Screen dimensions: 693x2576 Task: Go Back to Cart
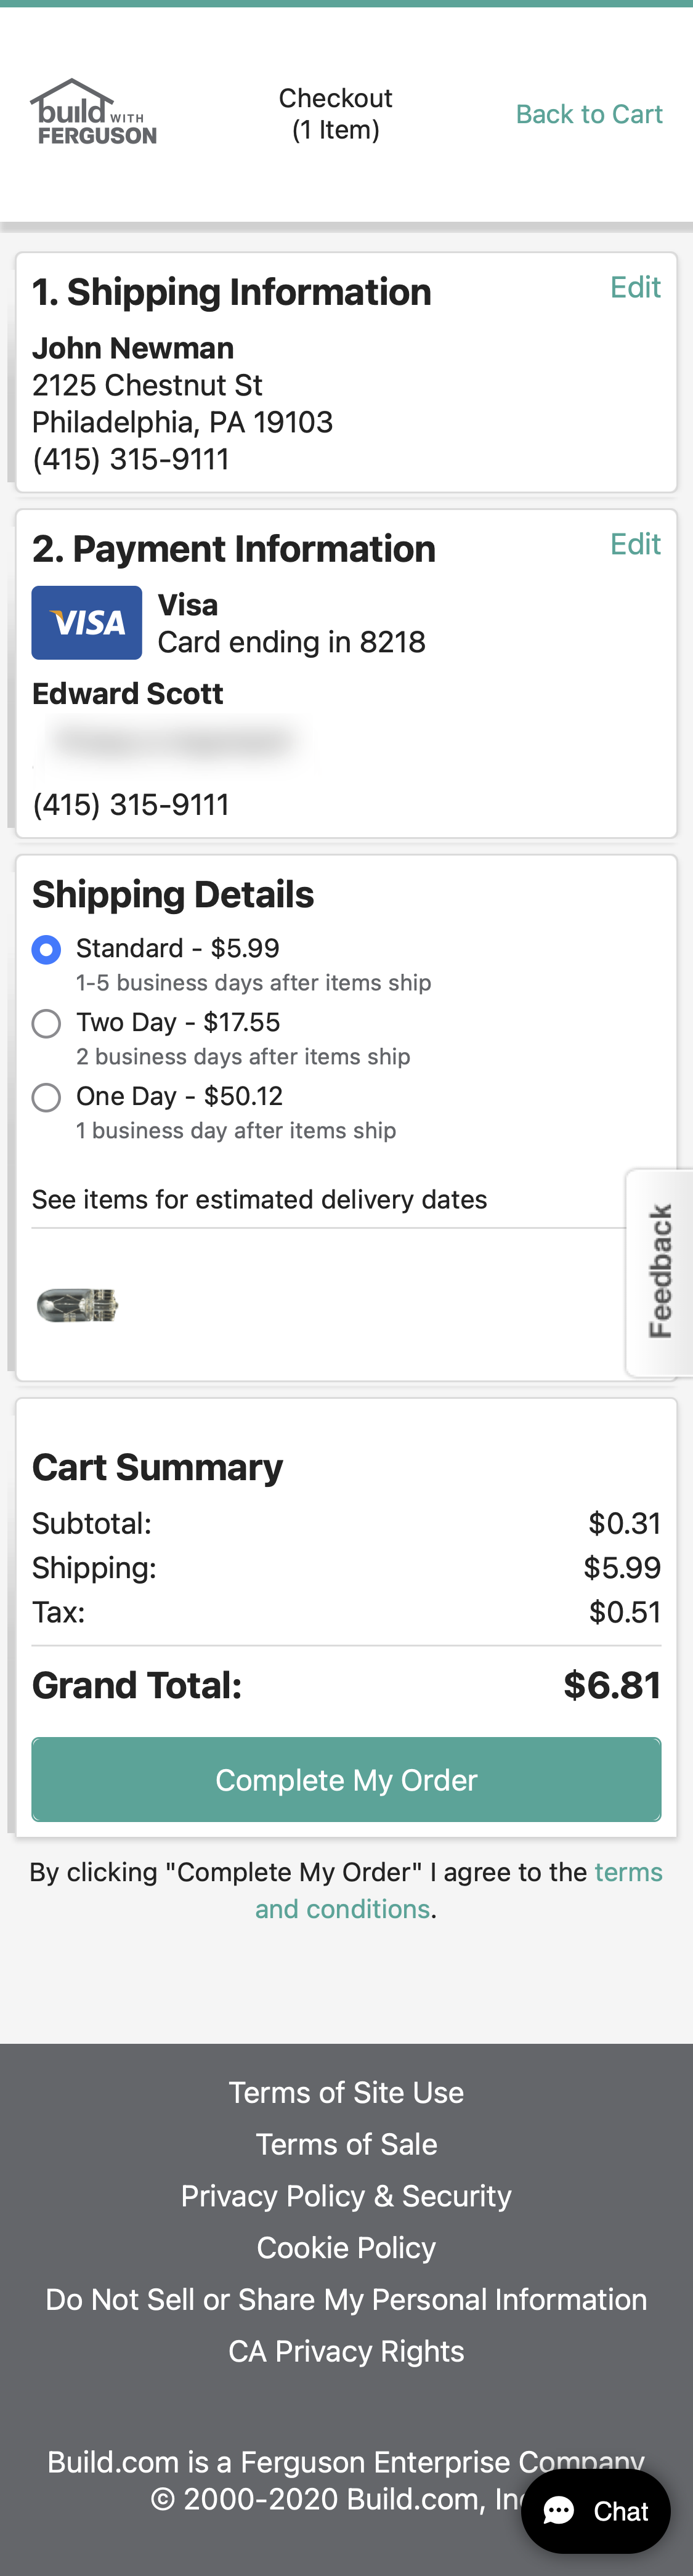pyautogui.click(x=589, y=114)
